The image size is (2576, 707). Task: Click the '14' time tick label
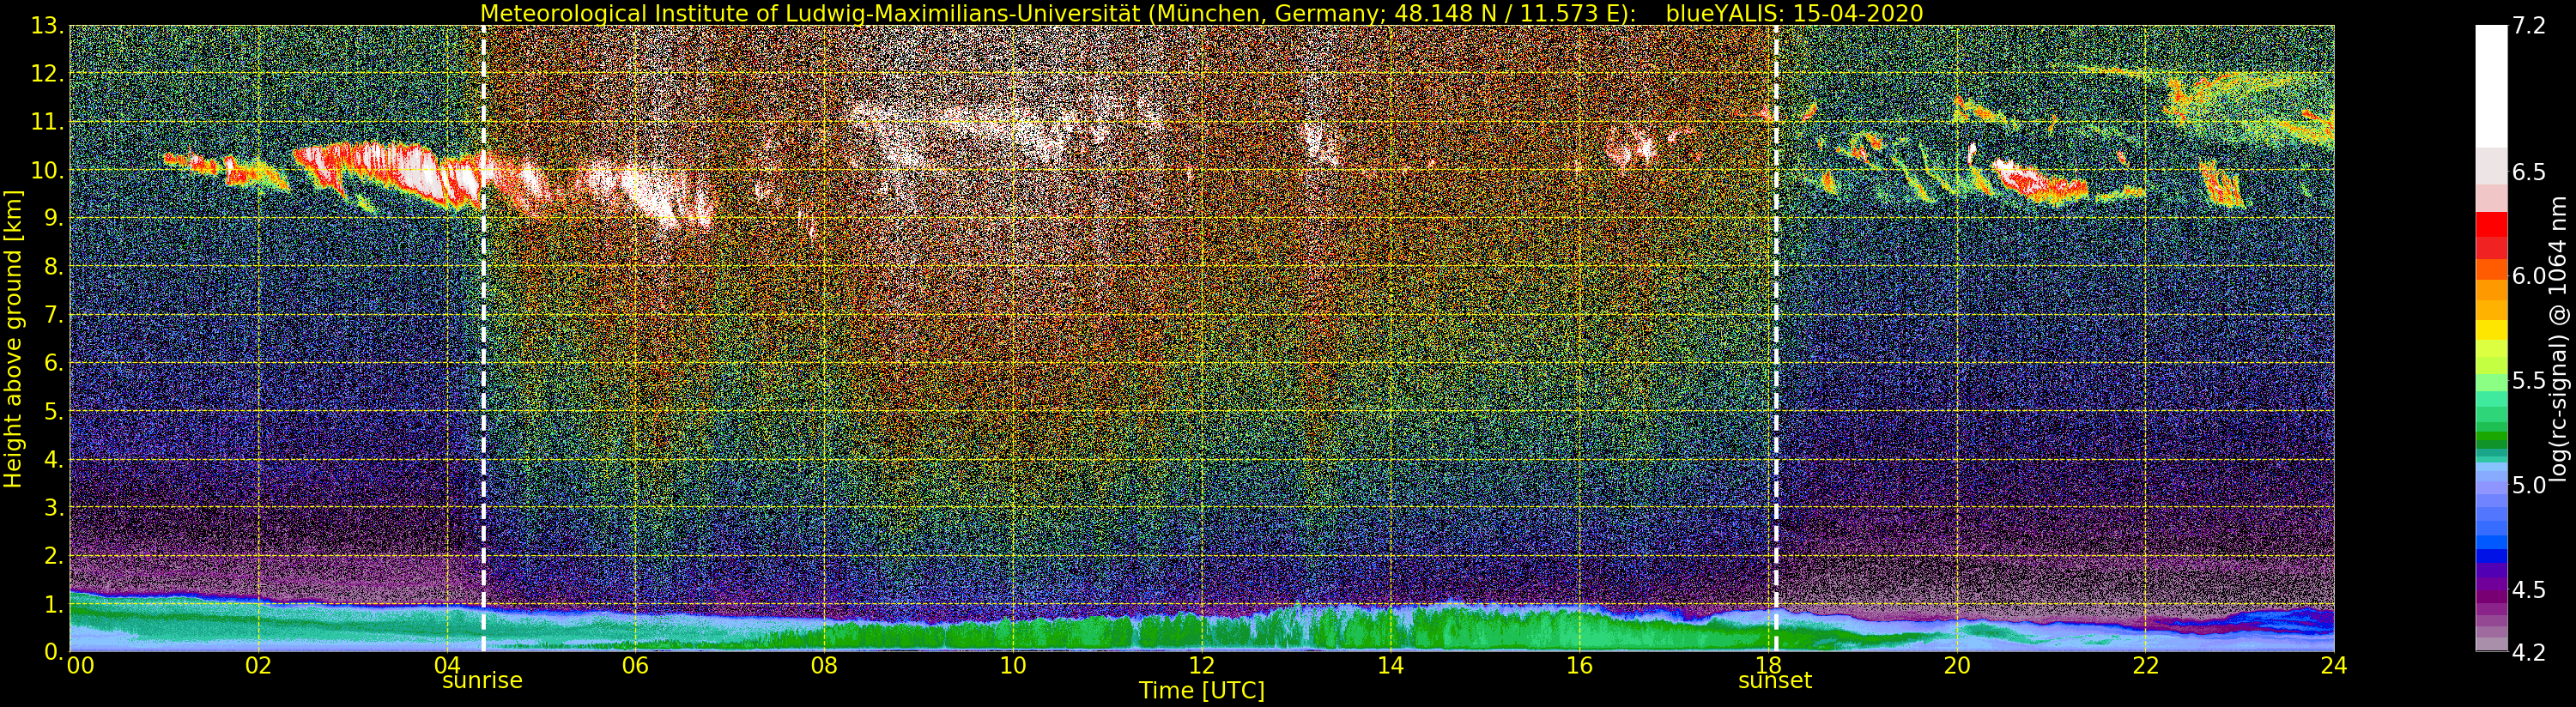(1390, 666)
